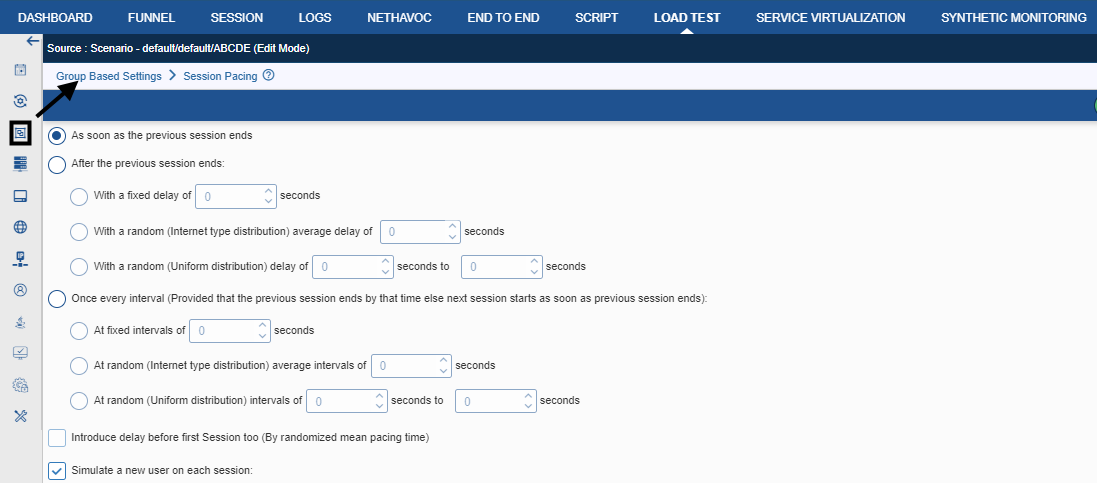Open the highlighted group settings sidebar icon
This screenshot has width=1097, height=483.
click(20, 132)
